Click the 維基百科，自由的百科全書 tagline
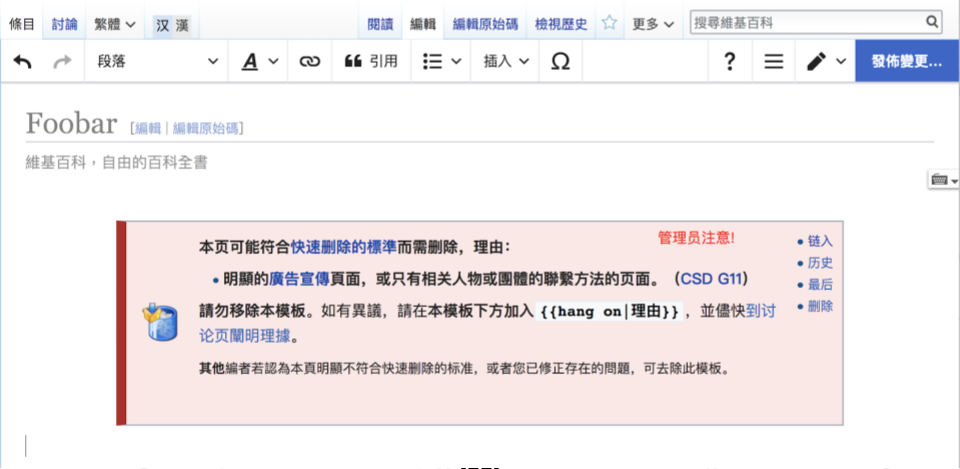This screenshot has height=469, width=960. (116, 163)
